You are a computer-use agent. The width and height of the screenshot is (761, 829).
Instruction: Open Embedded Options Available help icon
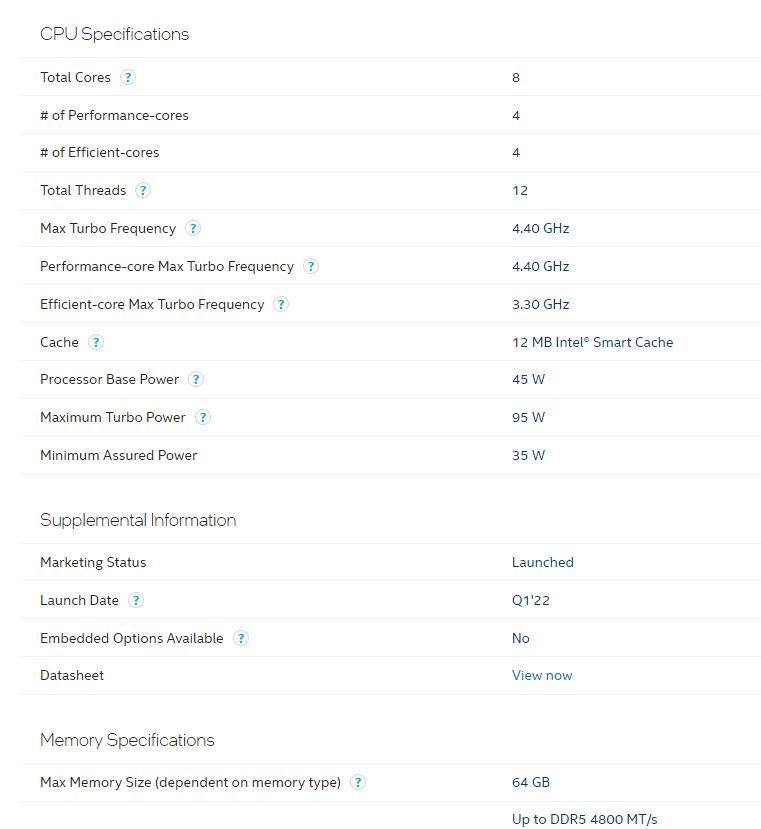(x=241, y=638)
